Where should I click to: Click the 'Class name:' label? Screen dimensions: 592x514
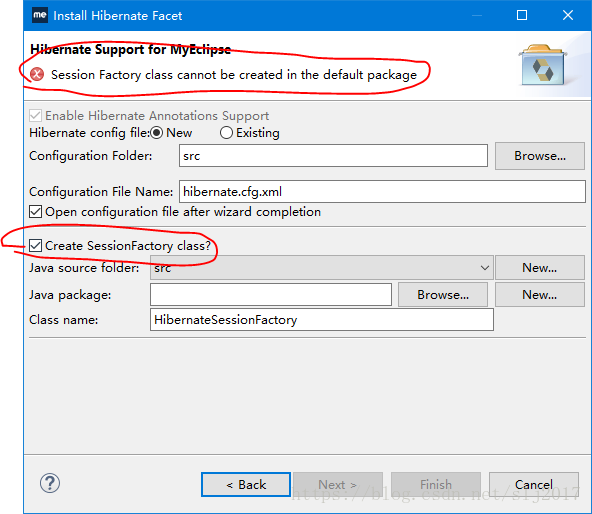63,320
